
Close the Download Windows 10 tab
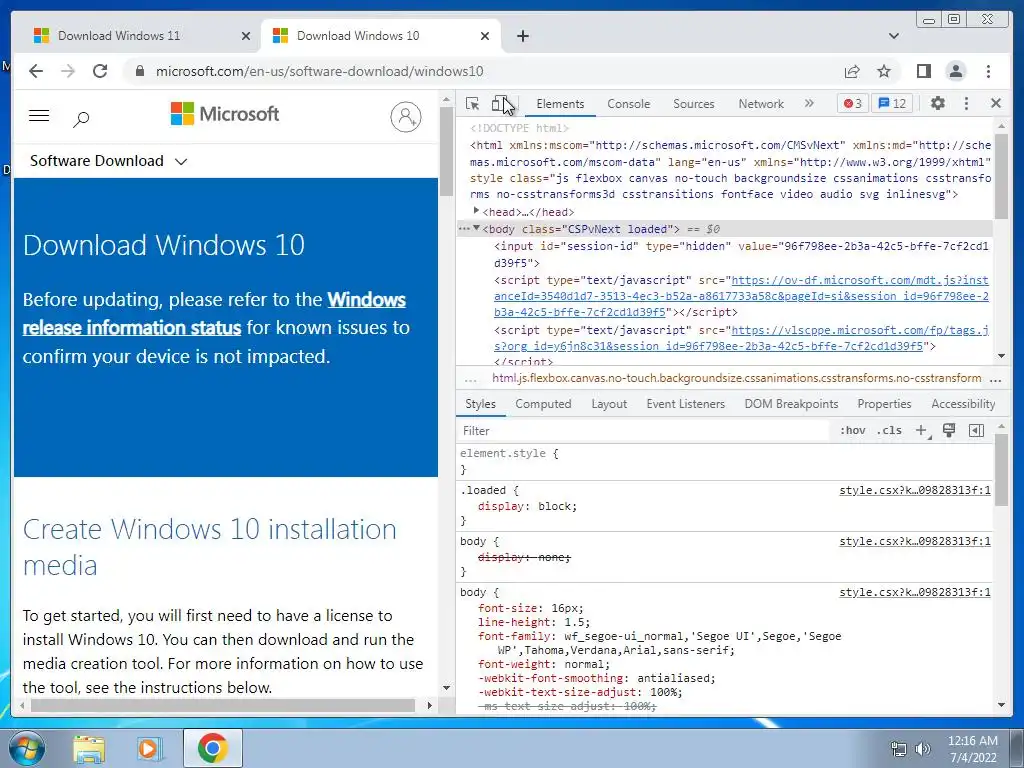(x=485, y=36)
